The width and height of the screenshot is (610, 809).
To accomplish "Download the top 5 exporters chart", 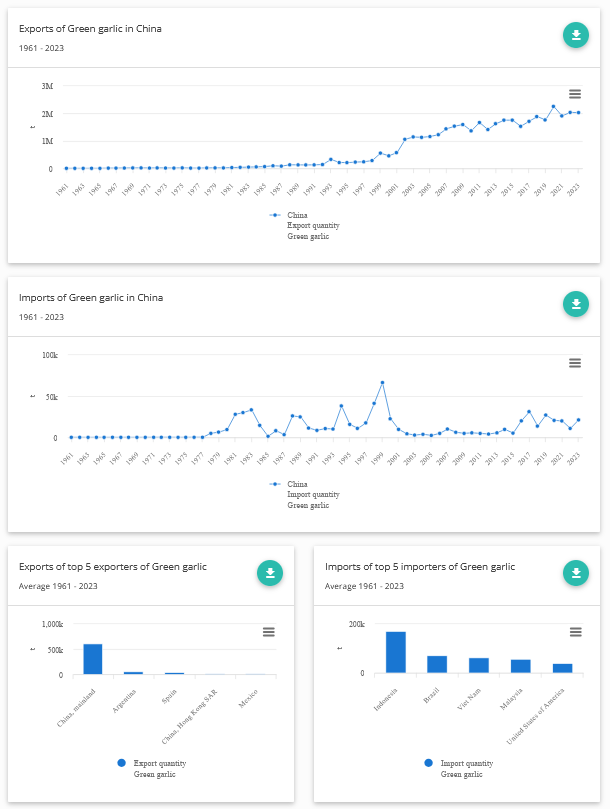I will click(270, 573).
